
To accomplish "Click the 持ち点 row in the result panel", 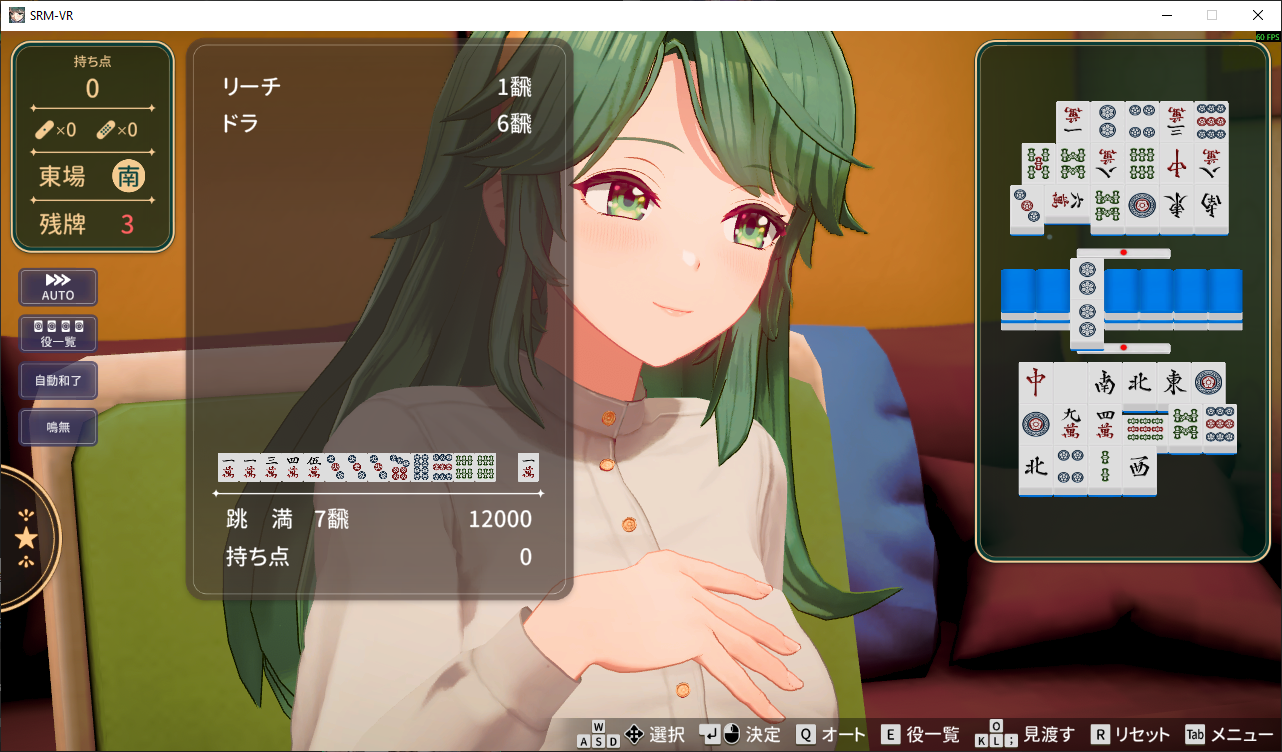I will 379,557.
